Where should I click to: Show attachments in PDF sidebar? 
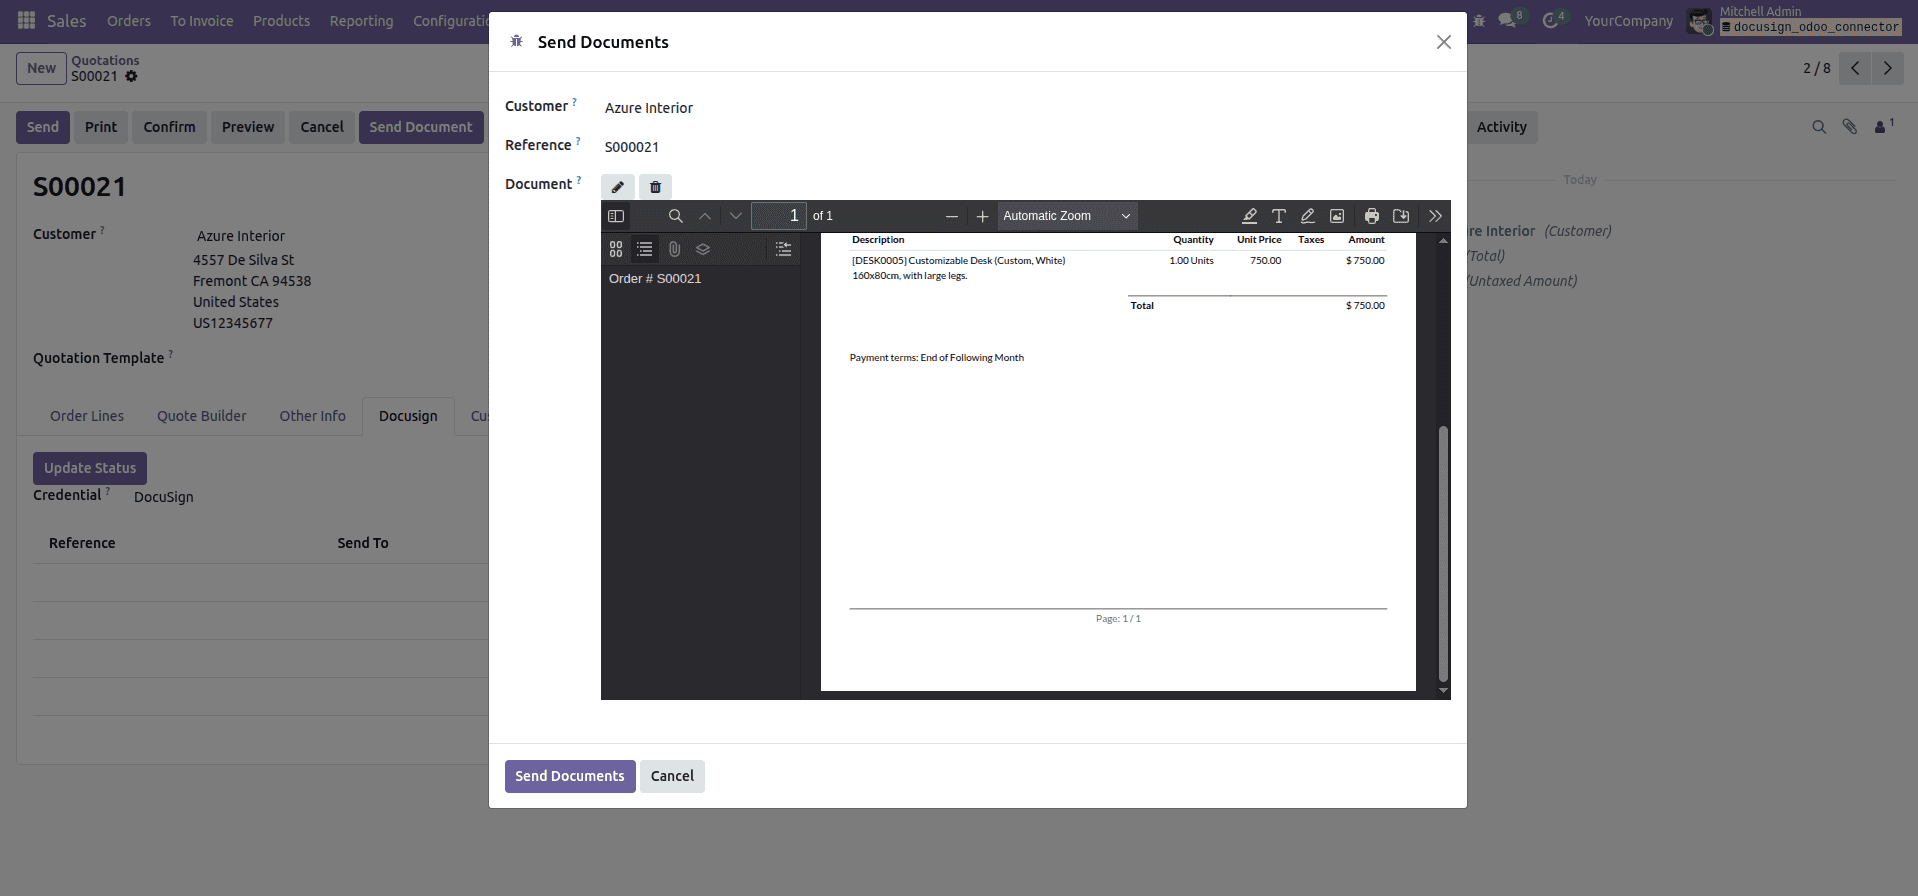point(674,249)
